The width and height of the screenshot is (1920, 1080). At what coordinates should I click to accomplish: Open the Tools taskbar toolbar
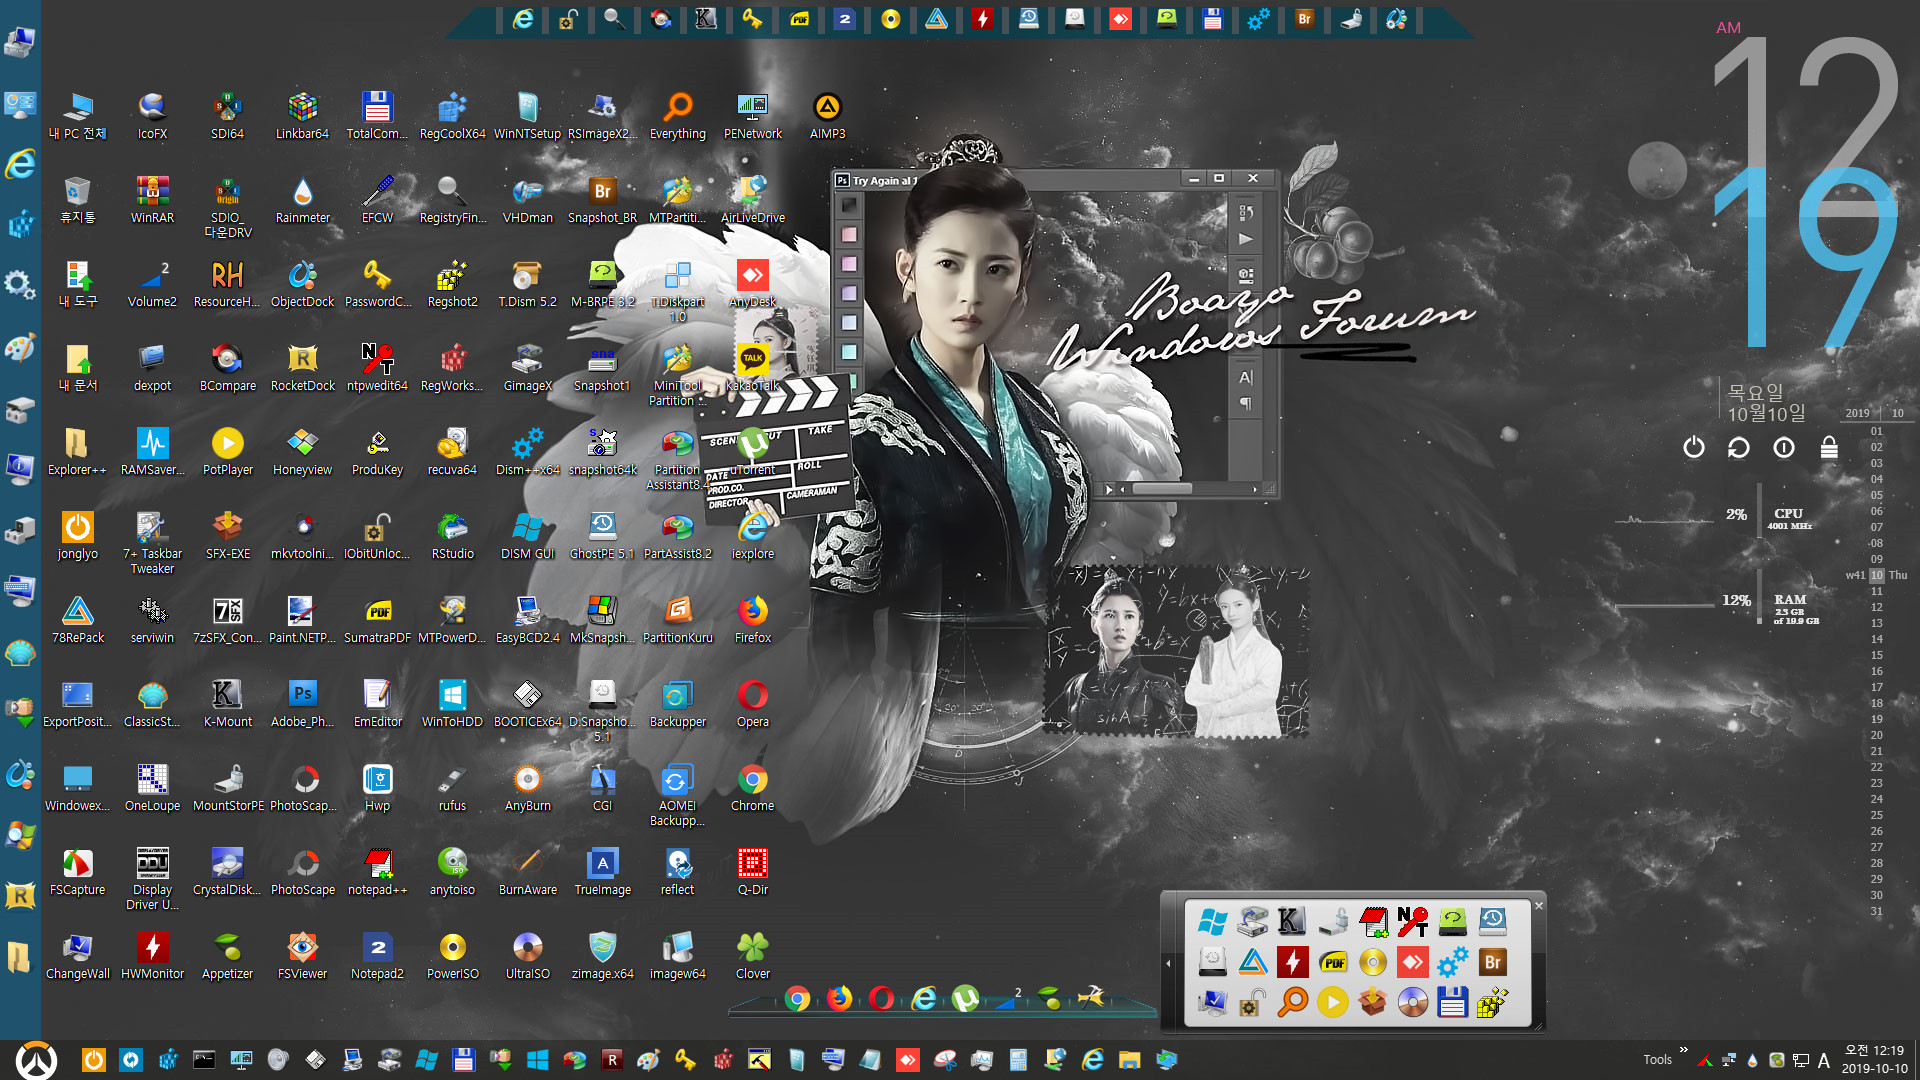click(x=1657, y=1060)
